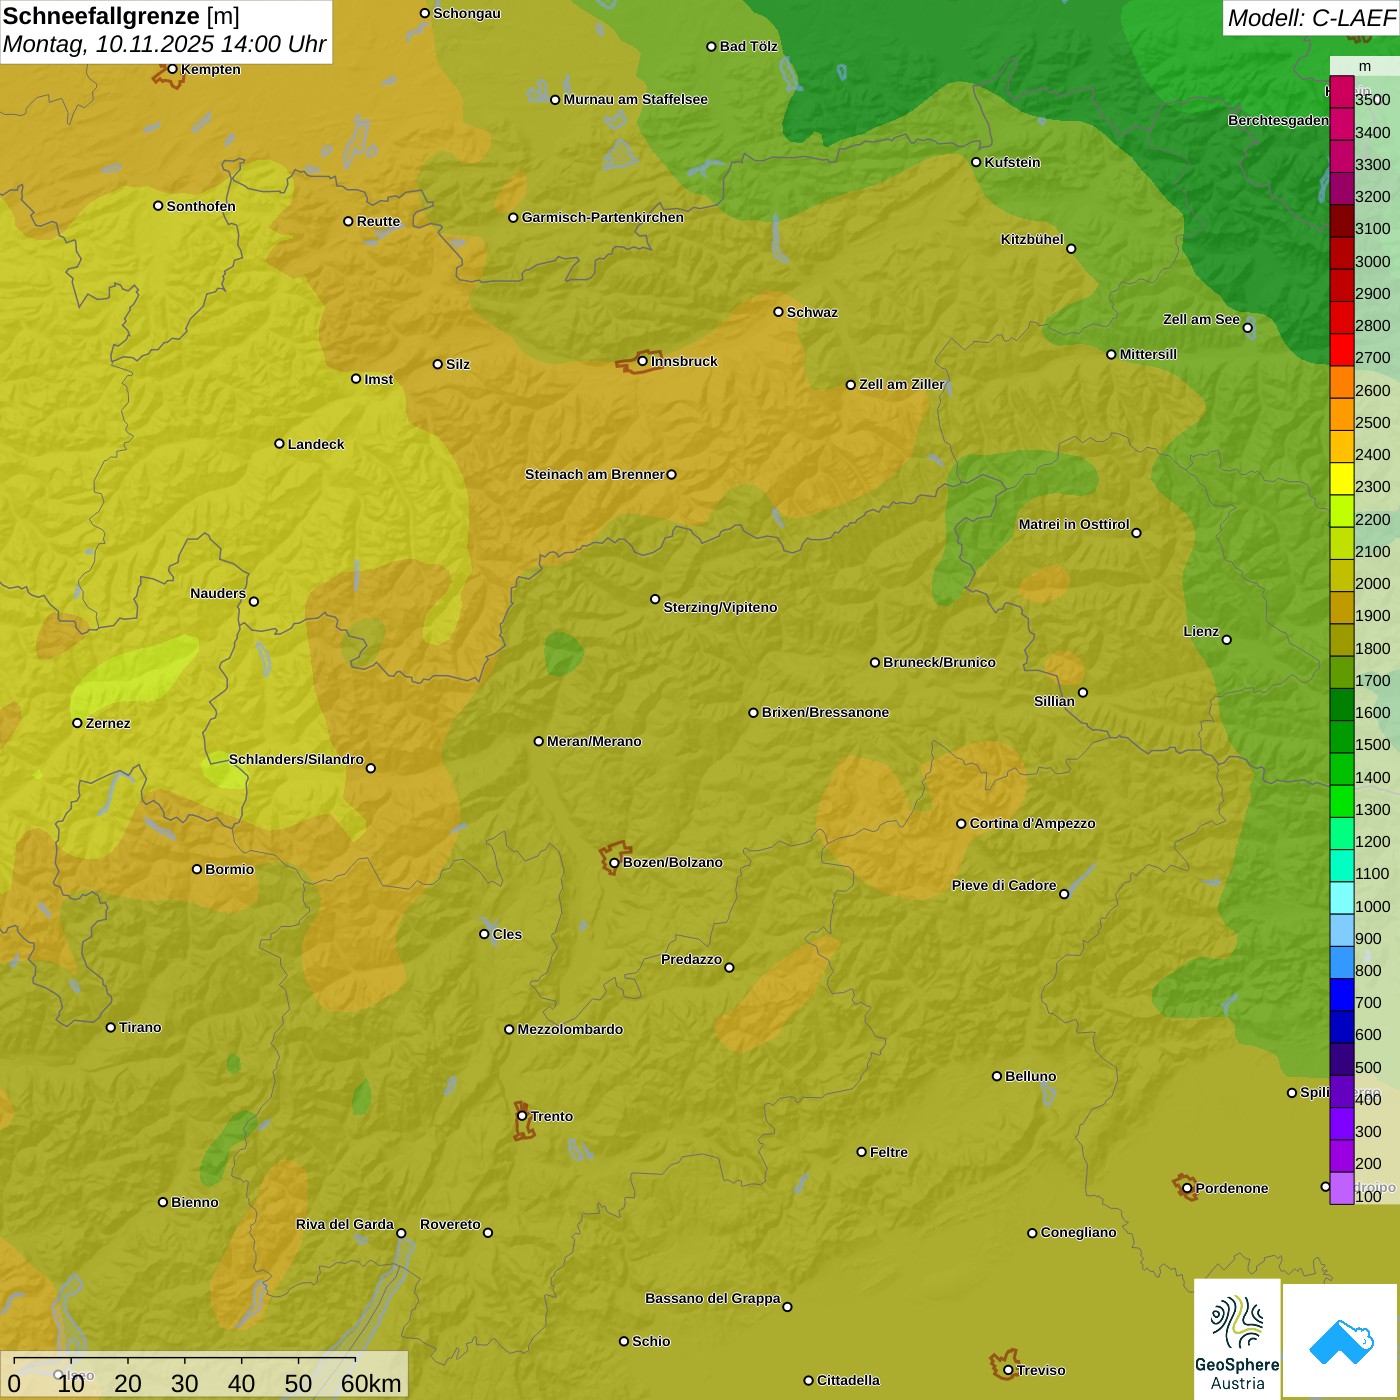Click the legend value '3000'
The width and height of the screenshot is (1400, 1400).
pos(1373,261)
